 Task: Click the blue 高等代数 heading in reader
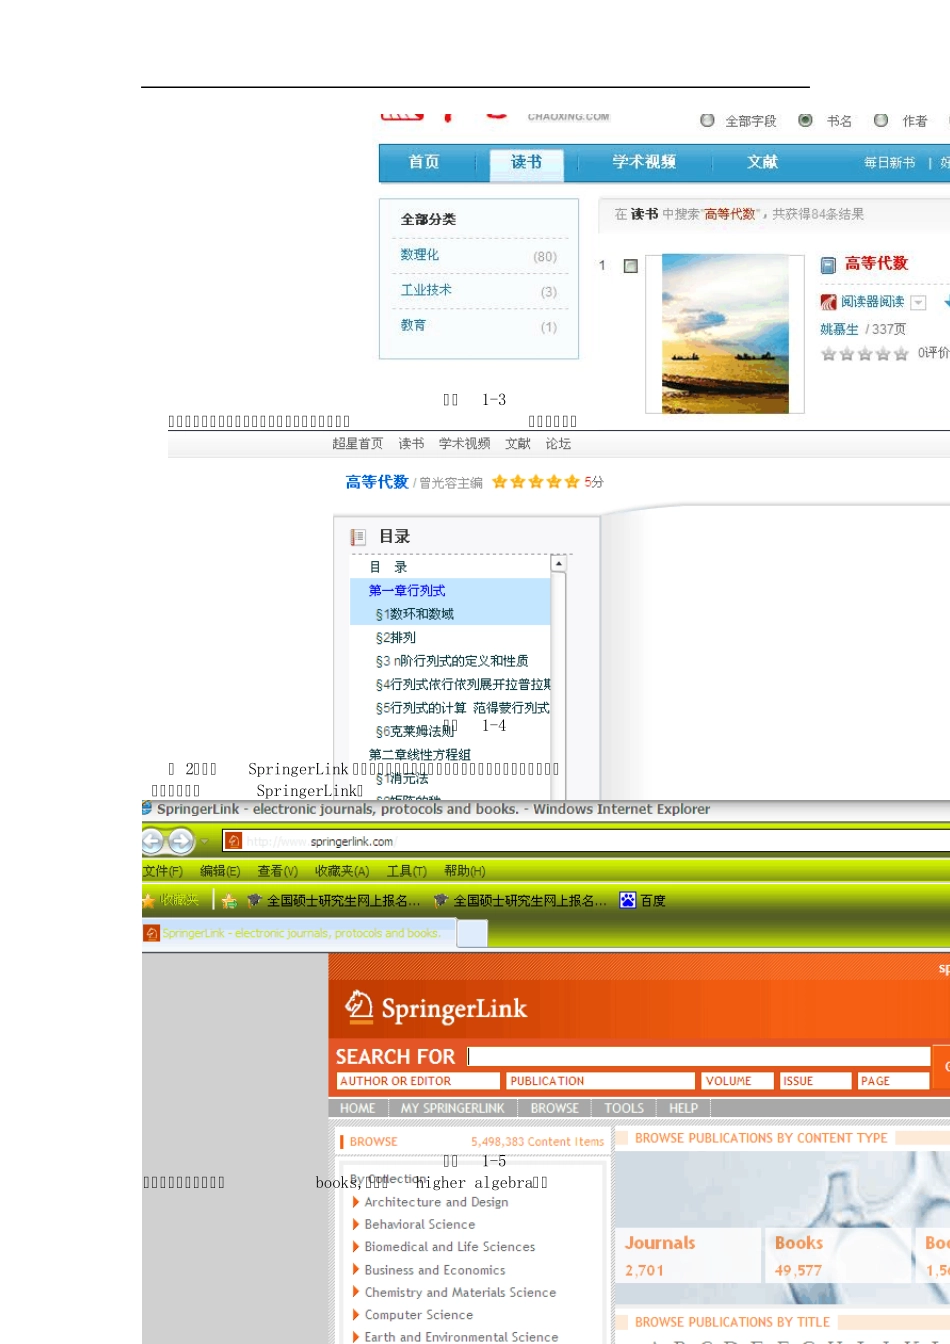pyautogui.click(x=377, y=482)
